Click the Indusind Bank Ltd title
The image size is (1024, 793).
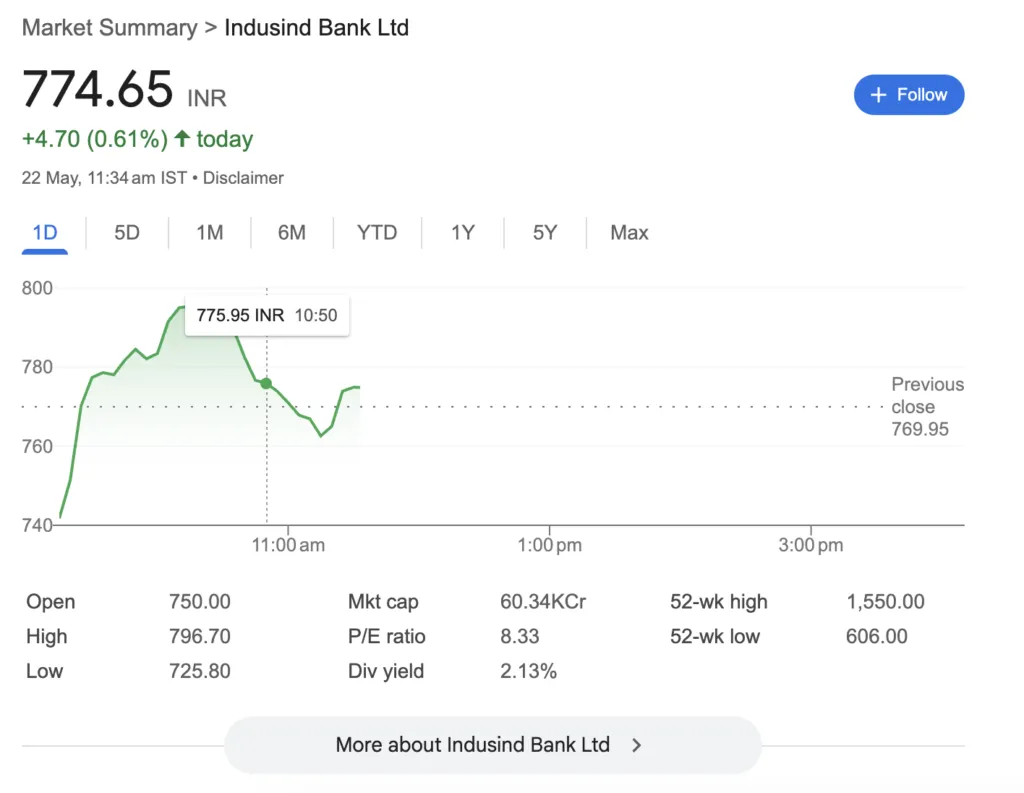tap(317, 27)
